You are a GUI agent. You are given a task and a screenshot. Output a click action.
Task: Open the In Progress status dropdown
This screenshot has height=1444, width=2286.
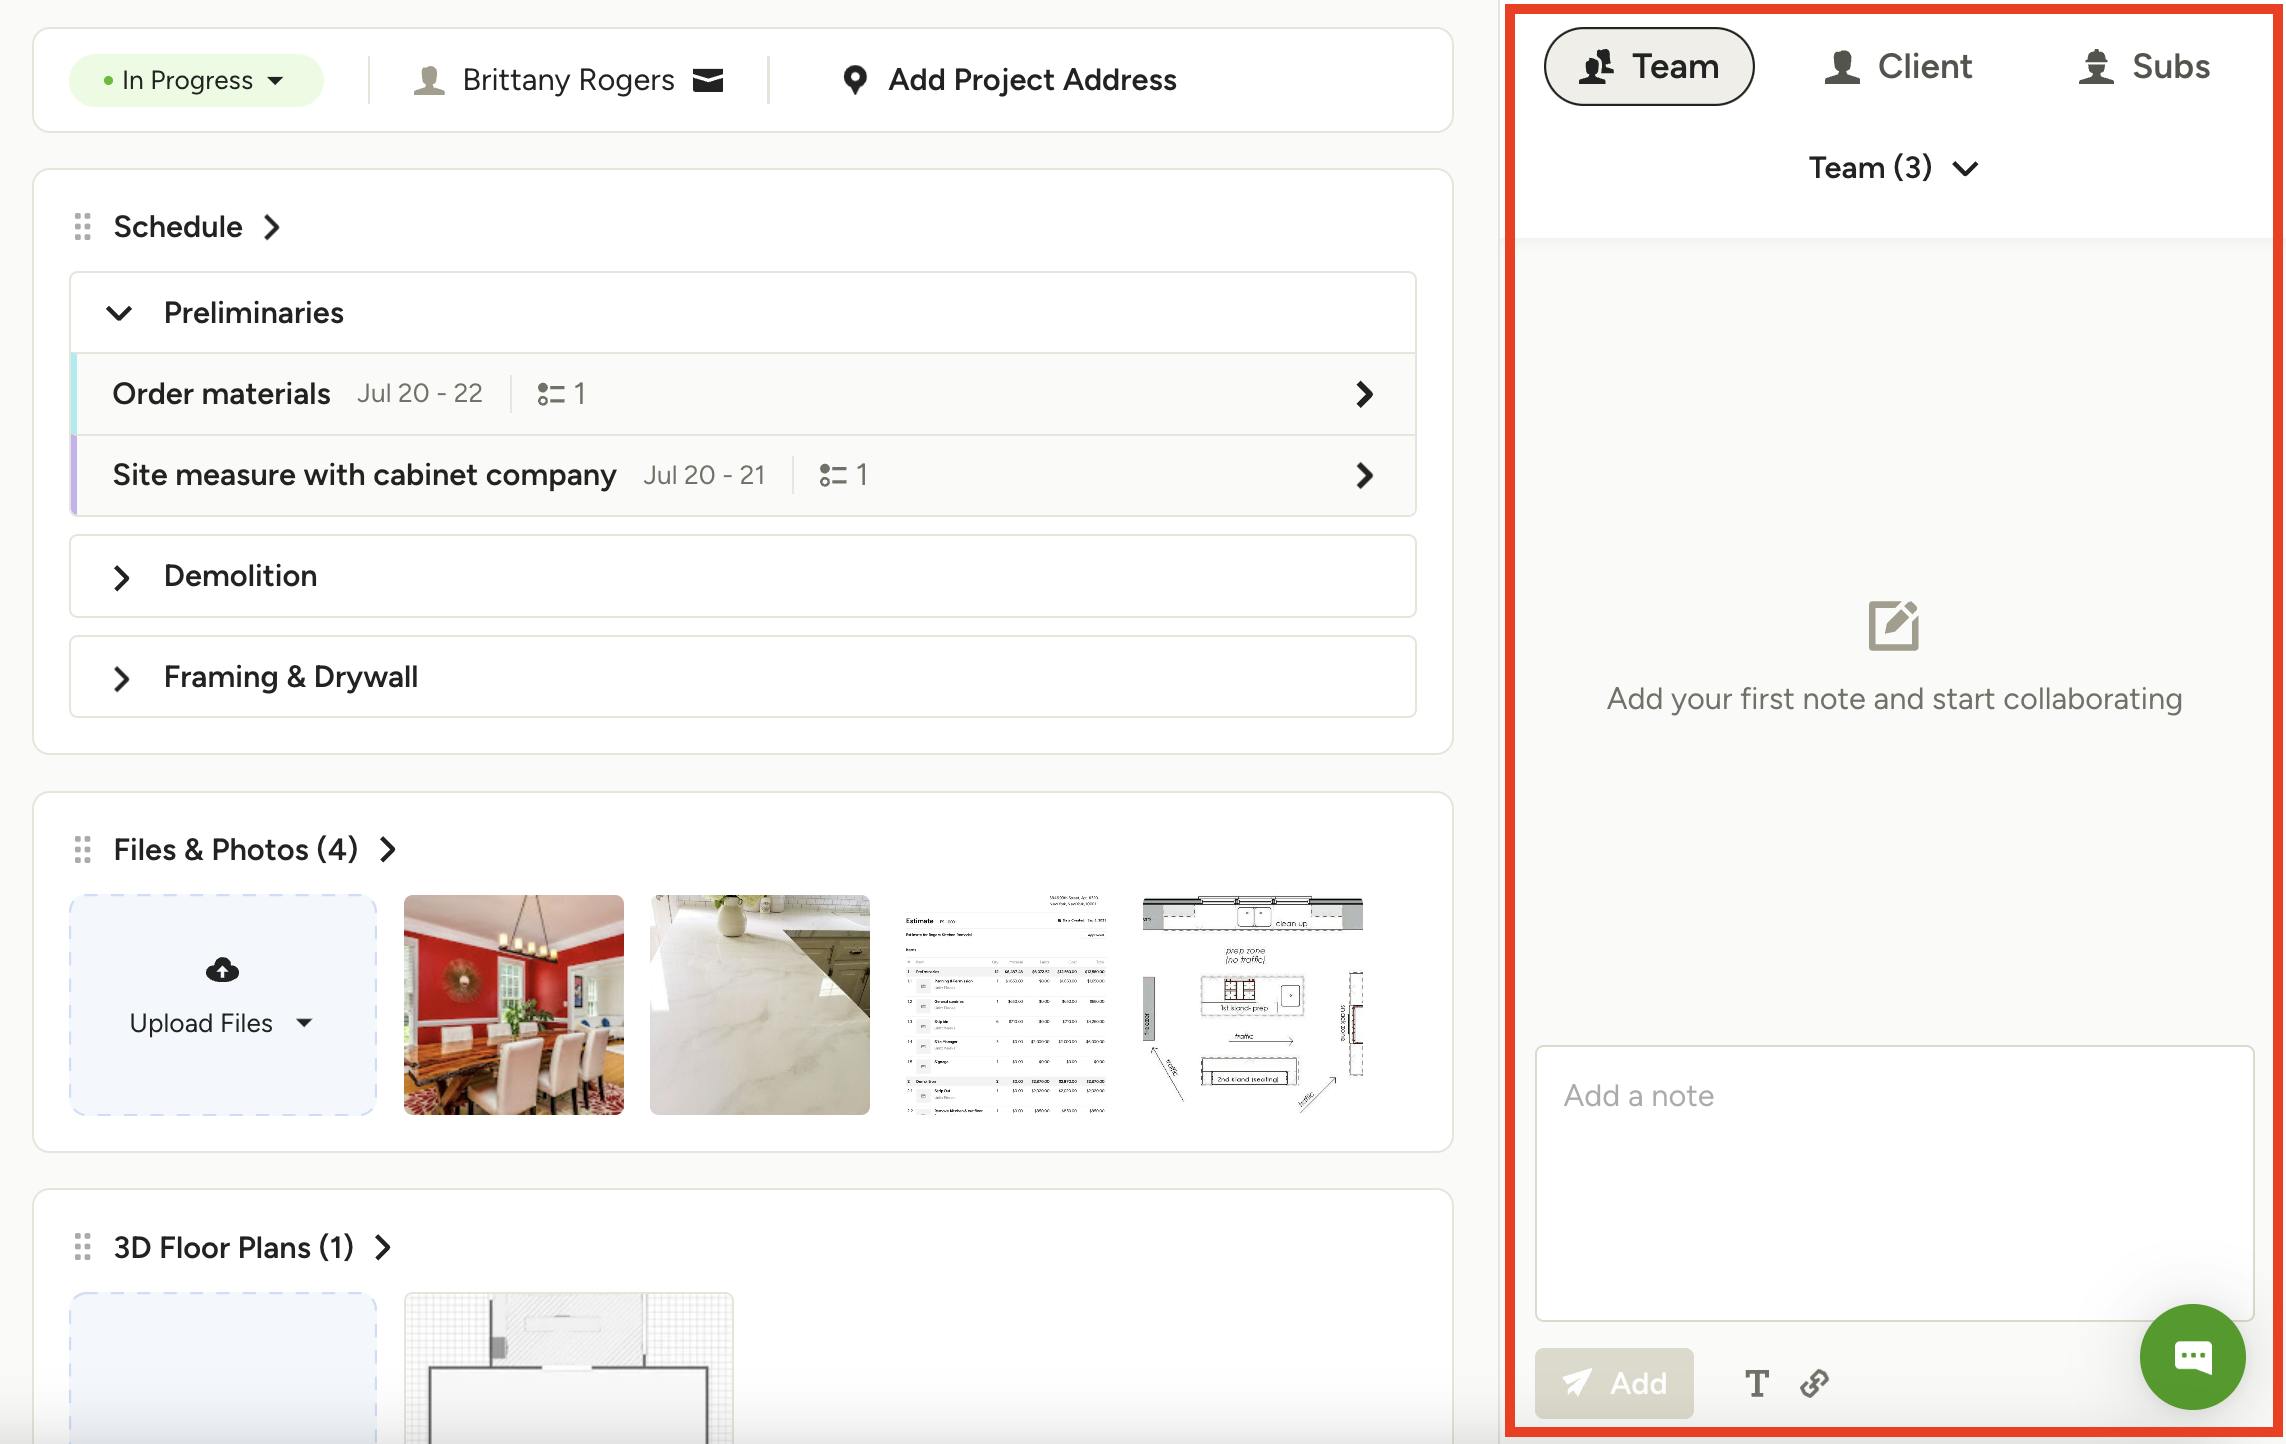196,80
